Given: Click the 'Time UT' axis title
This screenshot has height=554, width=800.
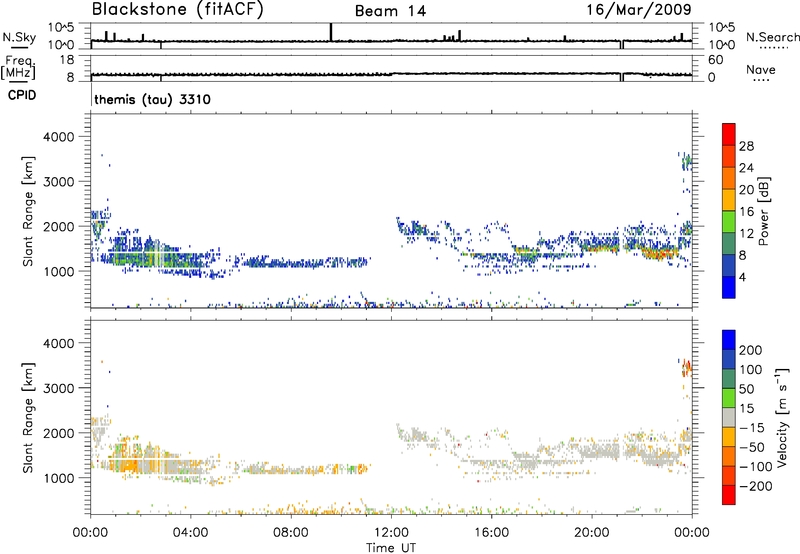Looking at the screenshot, I should [391, 548].
